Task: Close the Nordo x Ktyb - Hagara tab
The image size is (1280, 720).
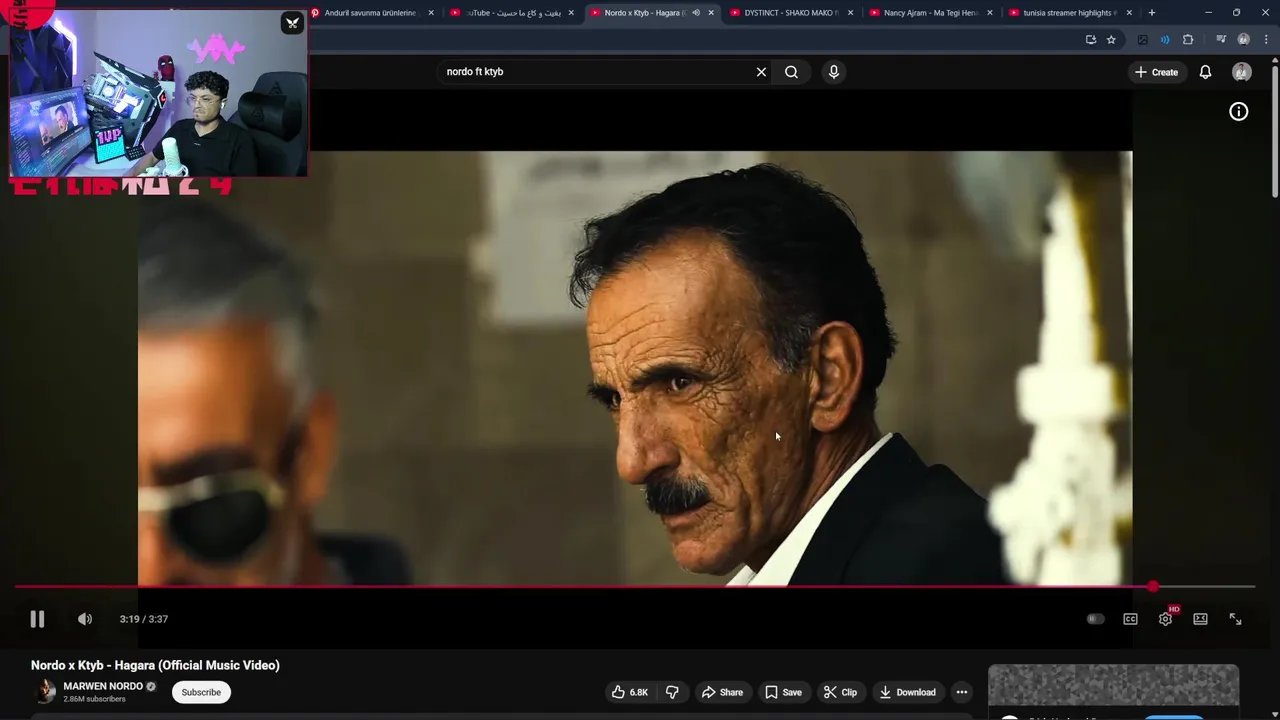Action: coord(711,13)
